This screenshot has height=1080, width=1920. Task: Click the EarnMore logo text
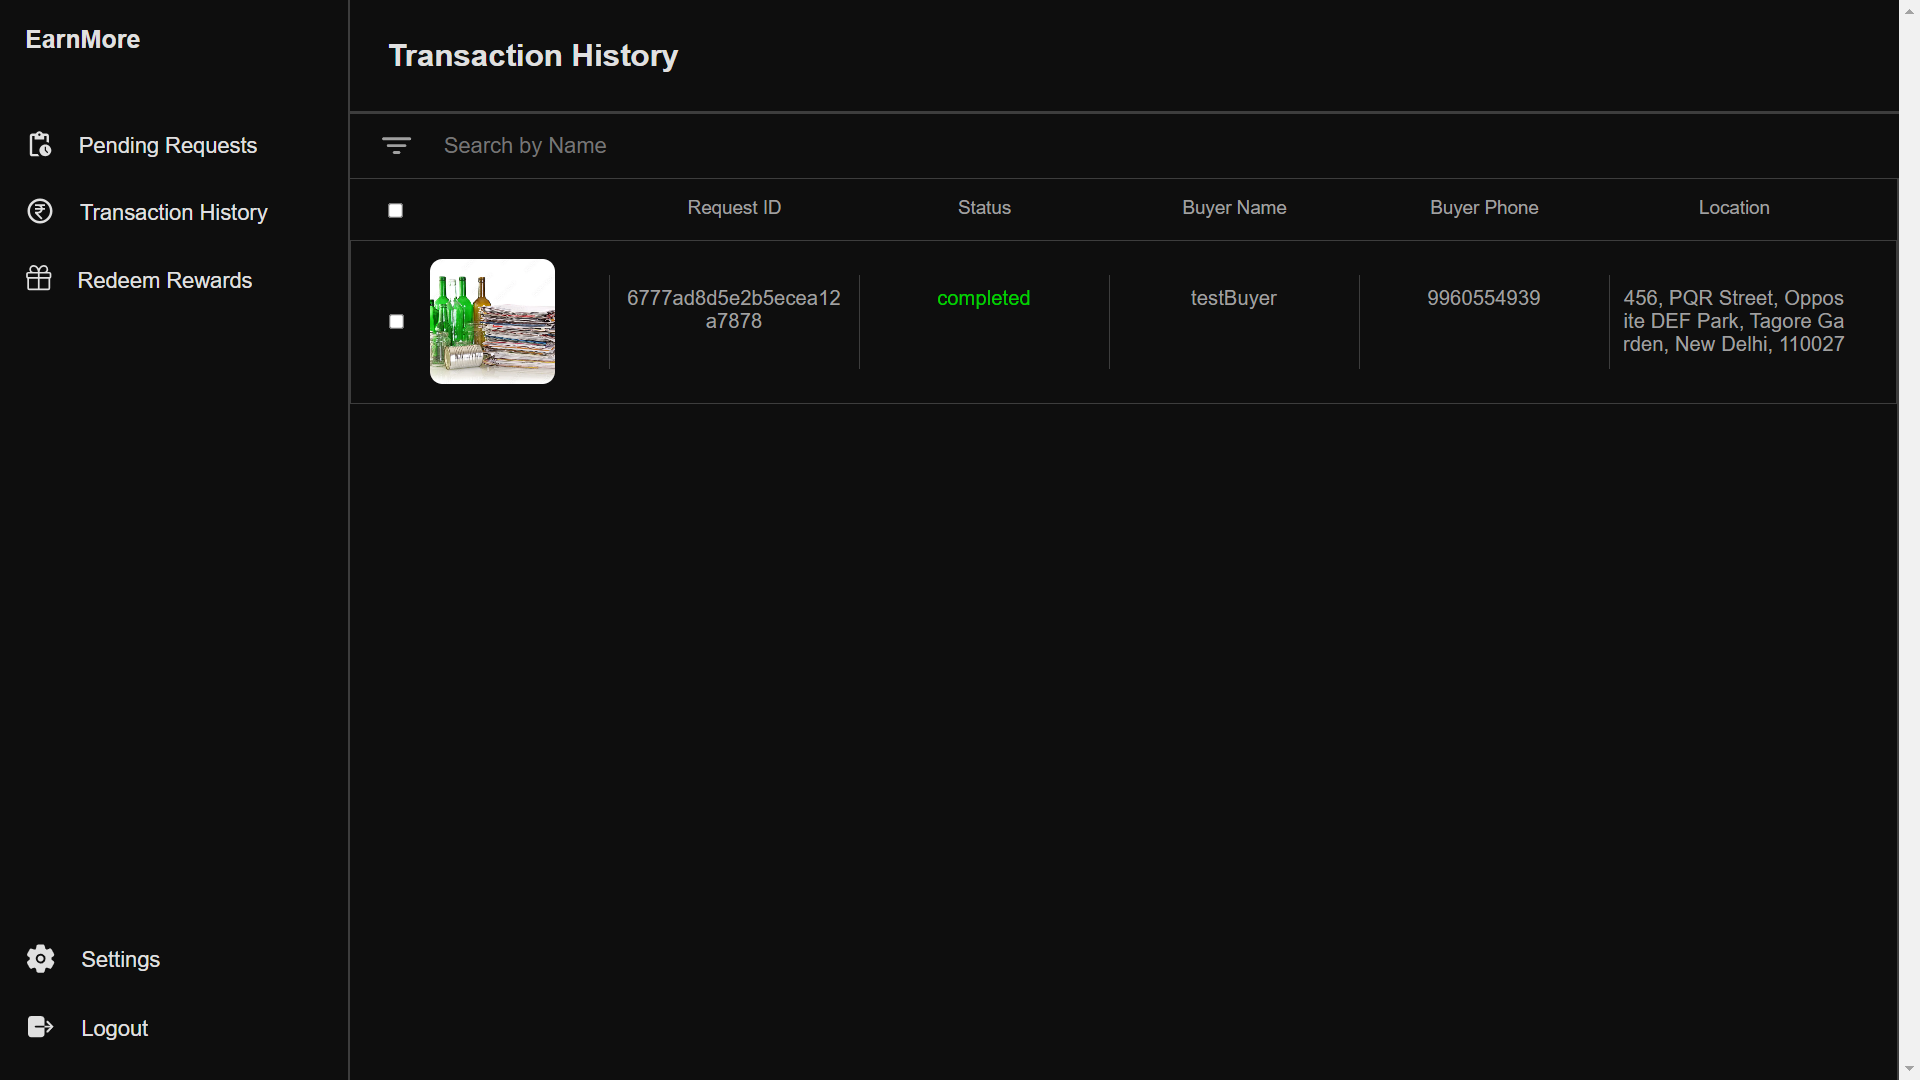[83, 40]
